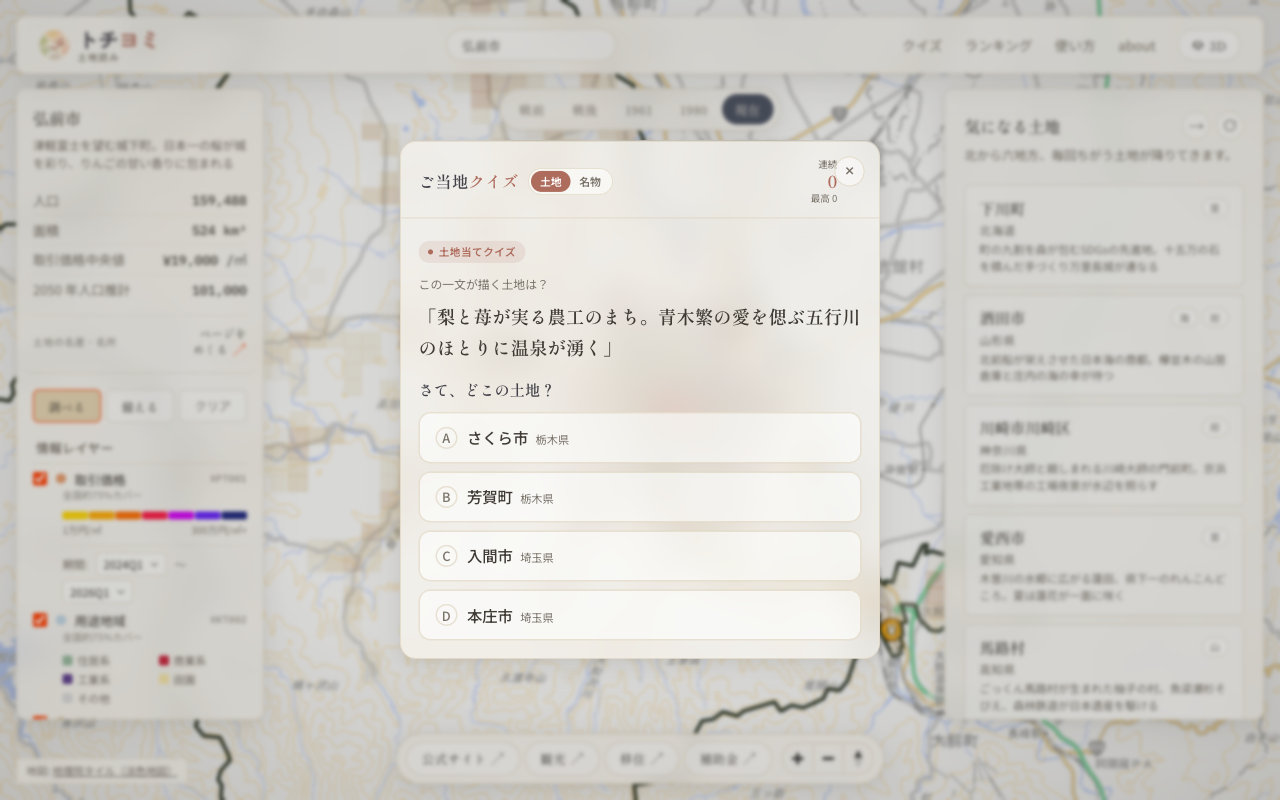Select the 土地 quiz mode tab
This screenshot has height=800, width=1280.
[x=550, y=182]
